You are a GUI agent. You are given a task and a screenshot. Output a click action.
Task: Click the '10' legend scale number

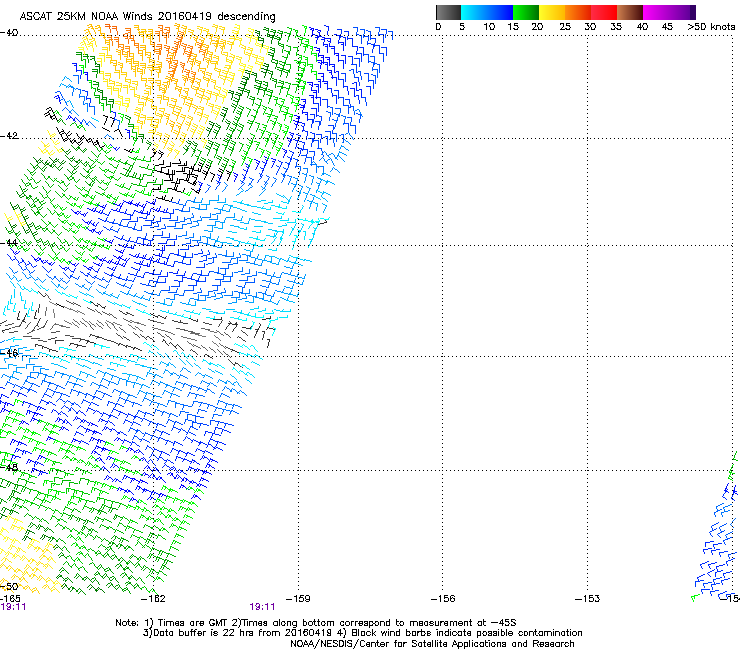click(x=489, y=27)
